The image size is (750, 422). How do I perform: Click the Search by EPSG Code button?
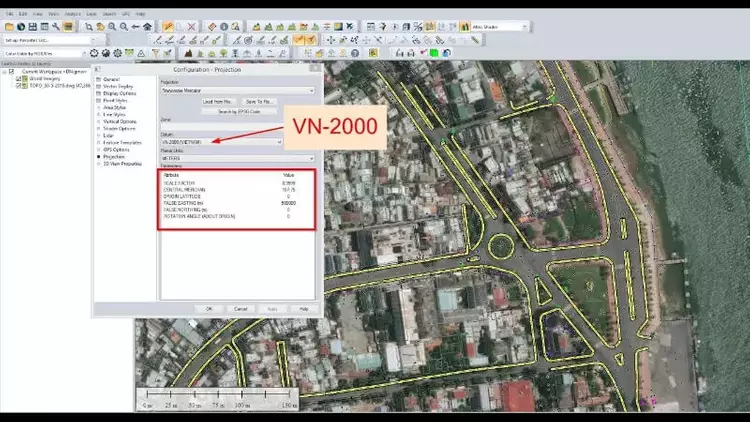click(238, 111)
